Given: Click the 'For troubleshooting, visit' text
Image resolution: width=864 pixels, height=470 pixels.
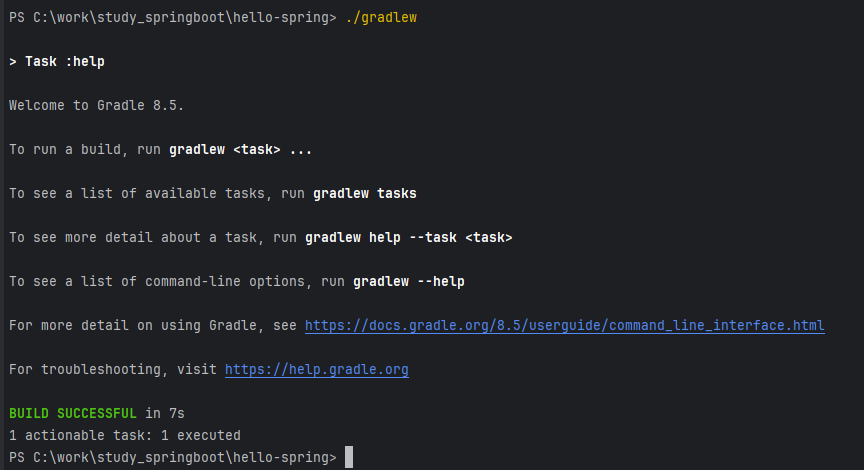Looking at the screenshot, I should (x=113, y=370).
